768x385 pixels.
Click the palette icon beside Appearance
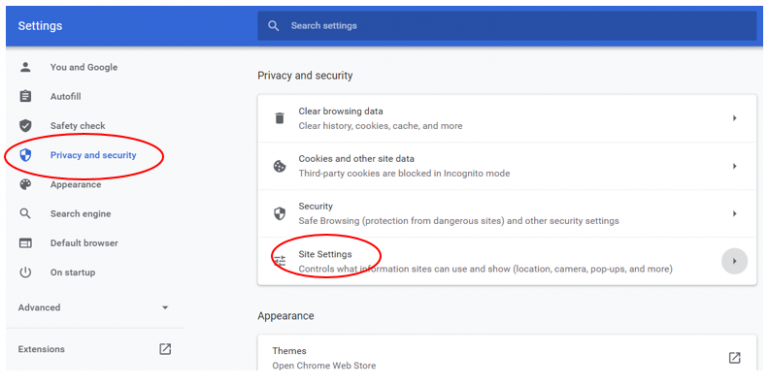tap(25, 184)
